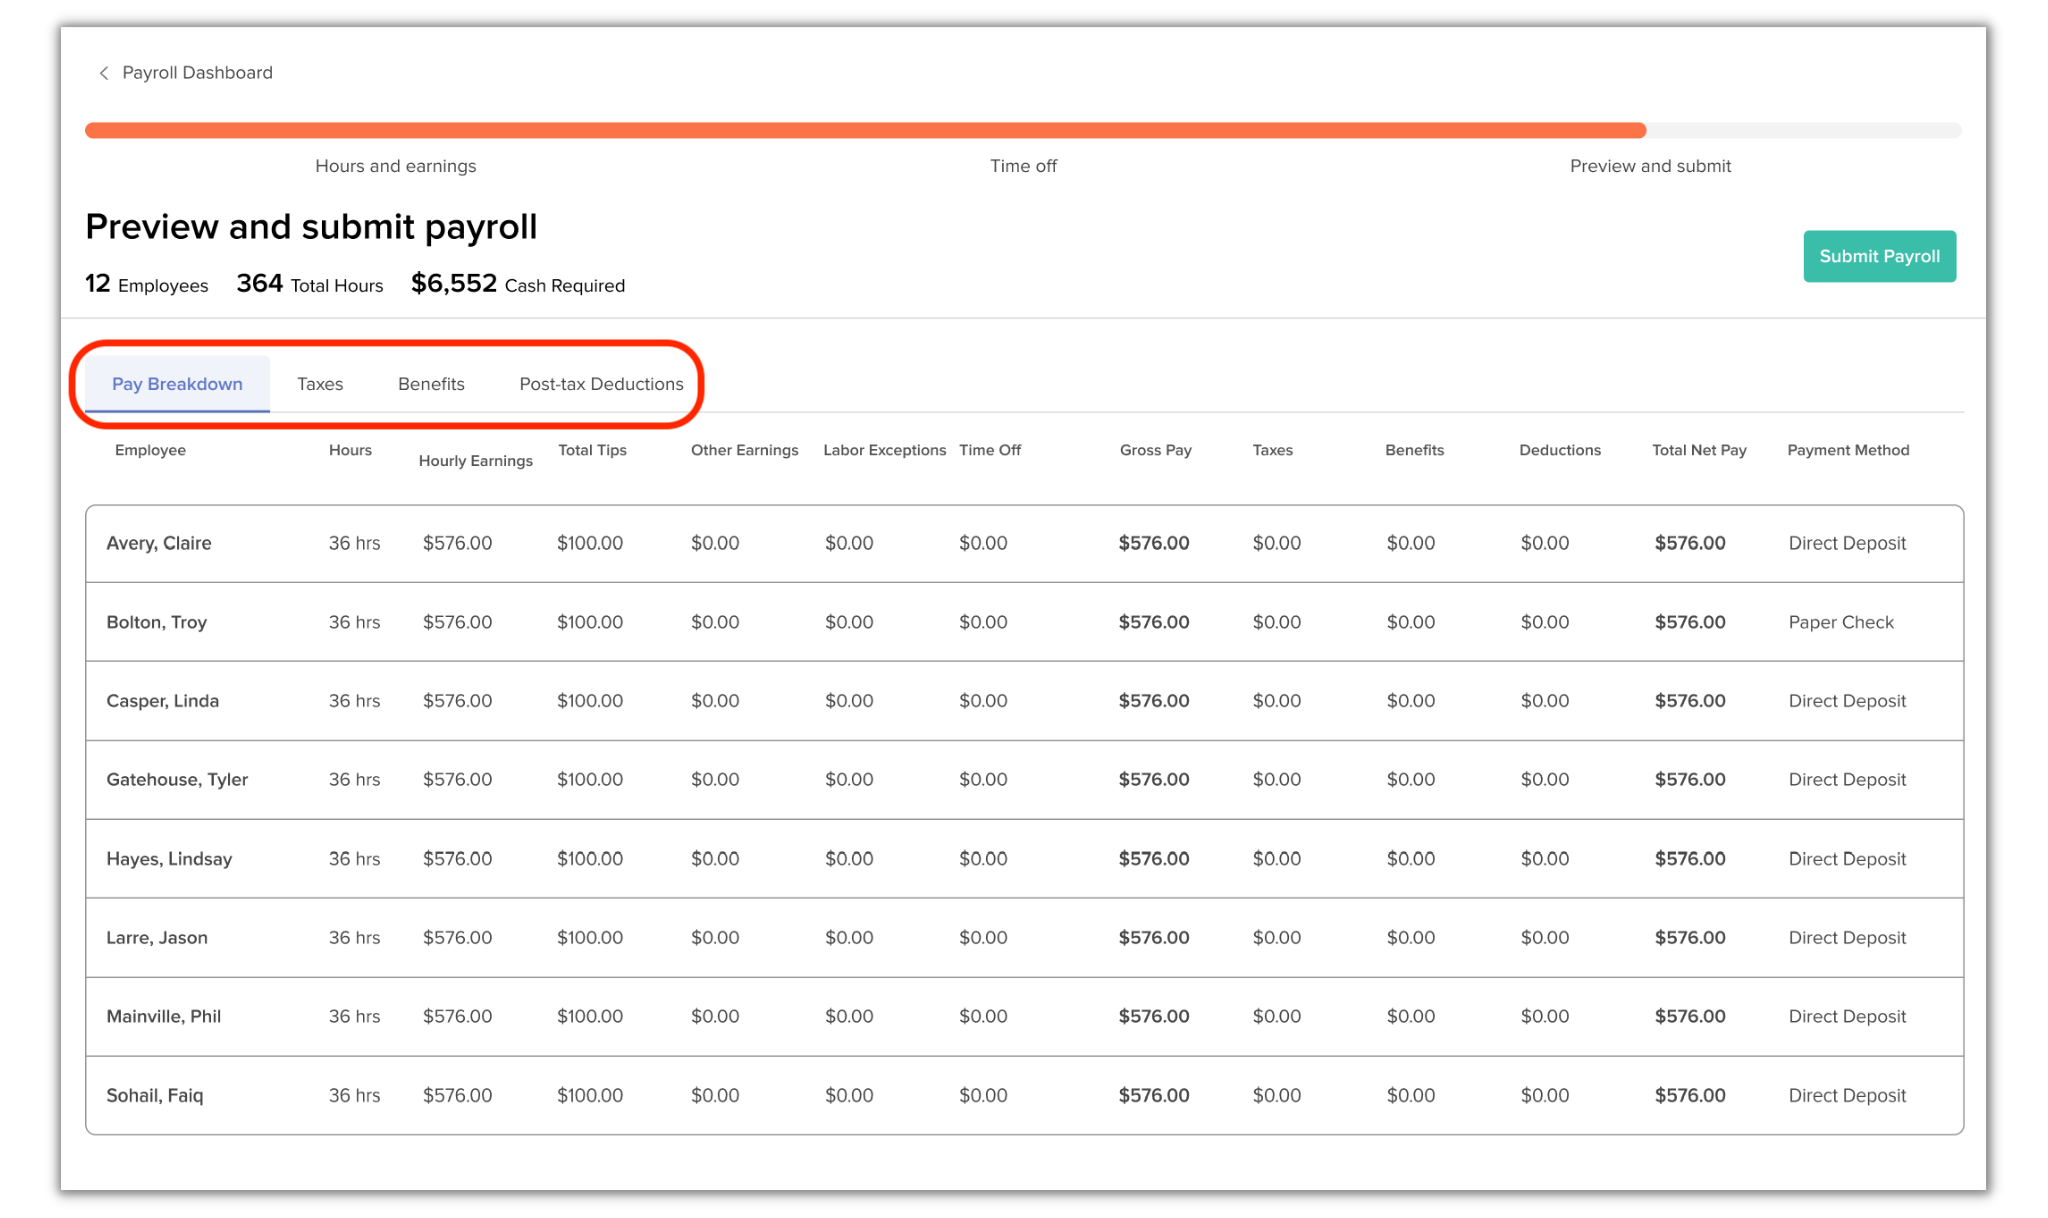Select the Time off step label

pyautogui.click(x=1023, y=166)
